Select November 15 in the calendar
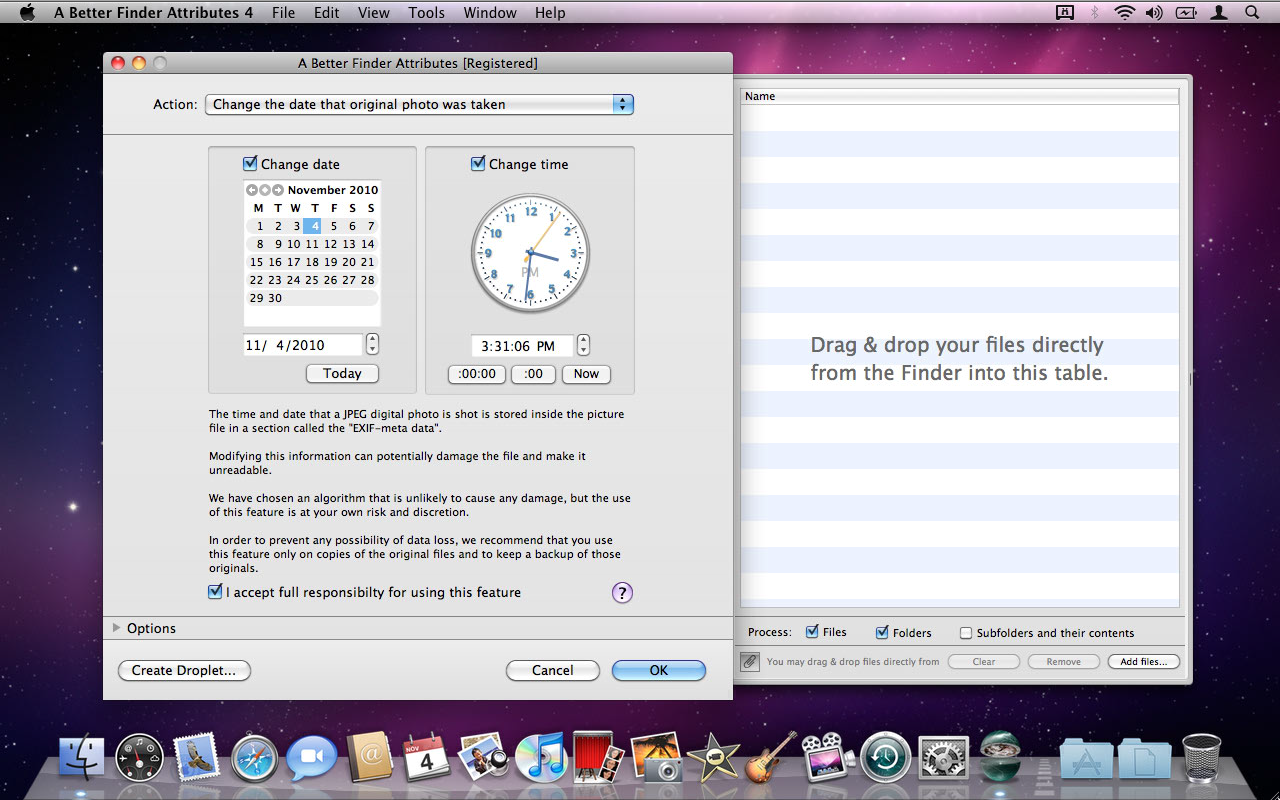Image resolution: width=1280 pixels, height=800 pixels. (257, 262)
